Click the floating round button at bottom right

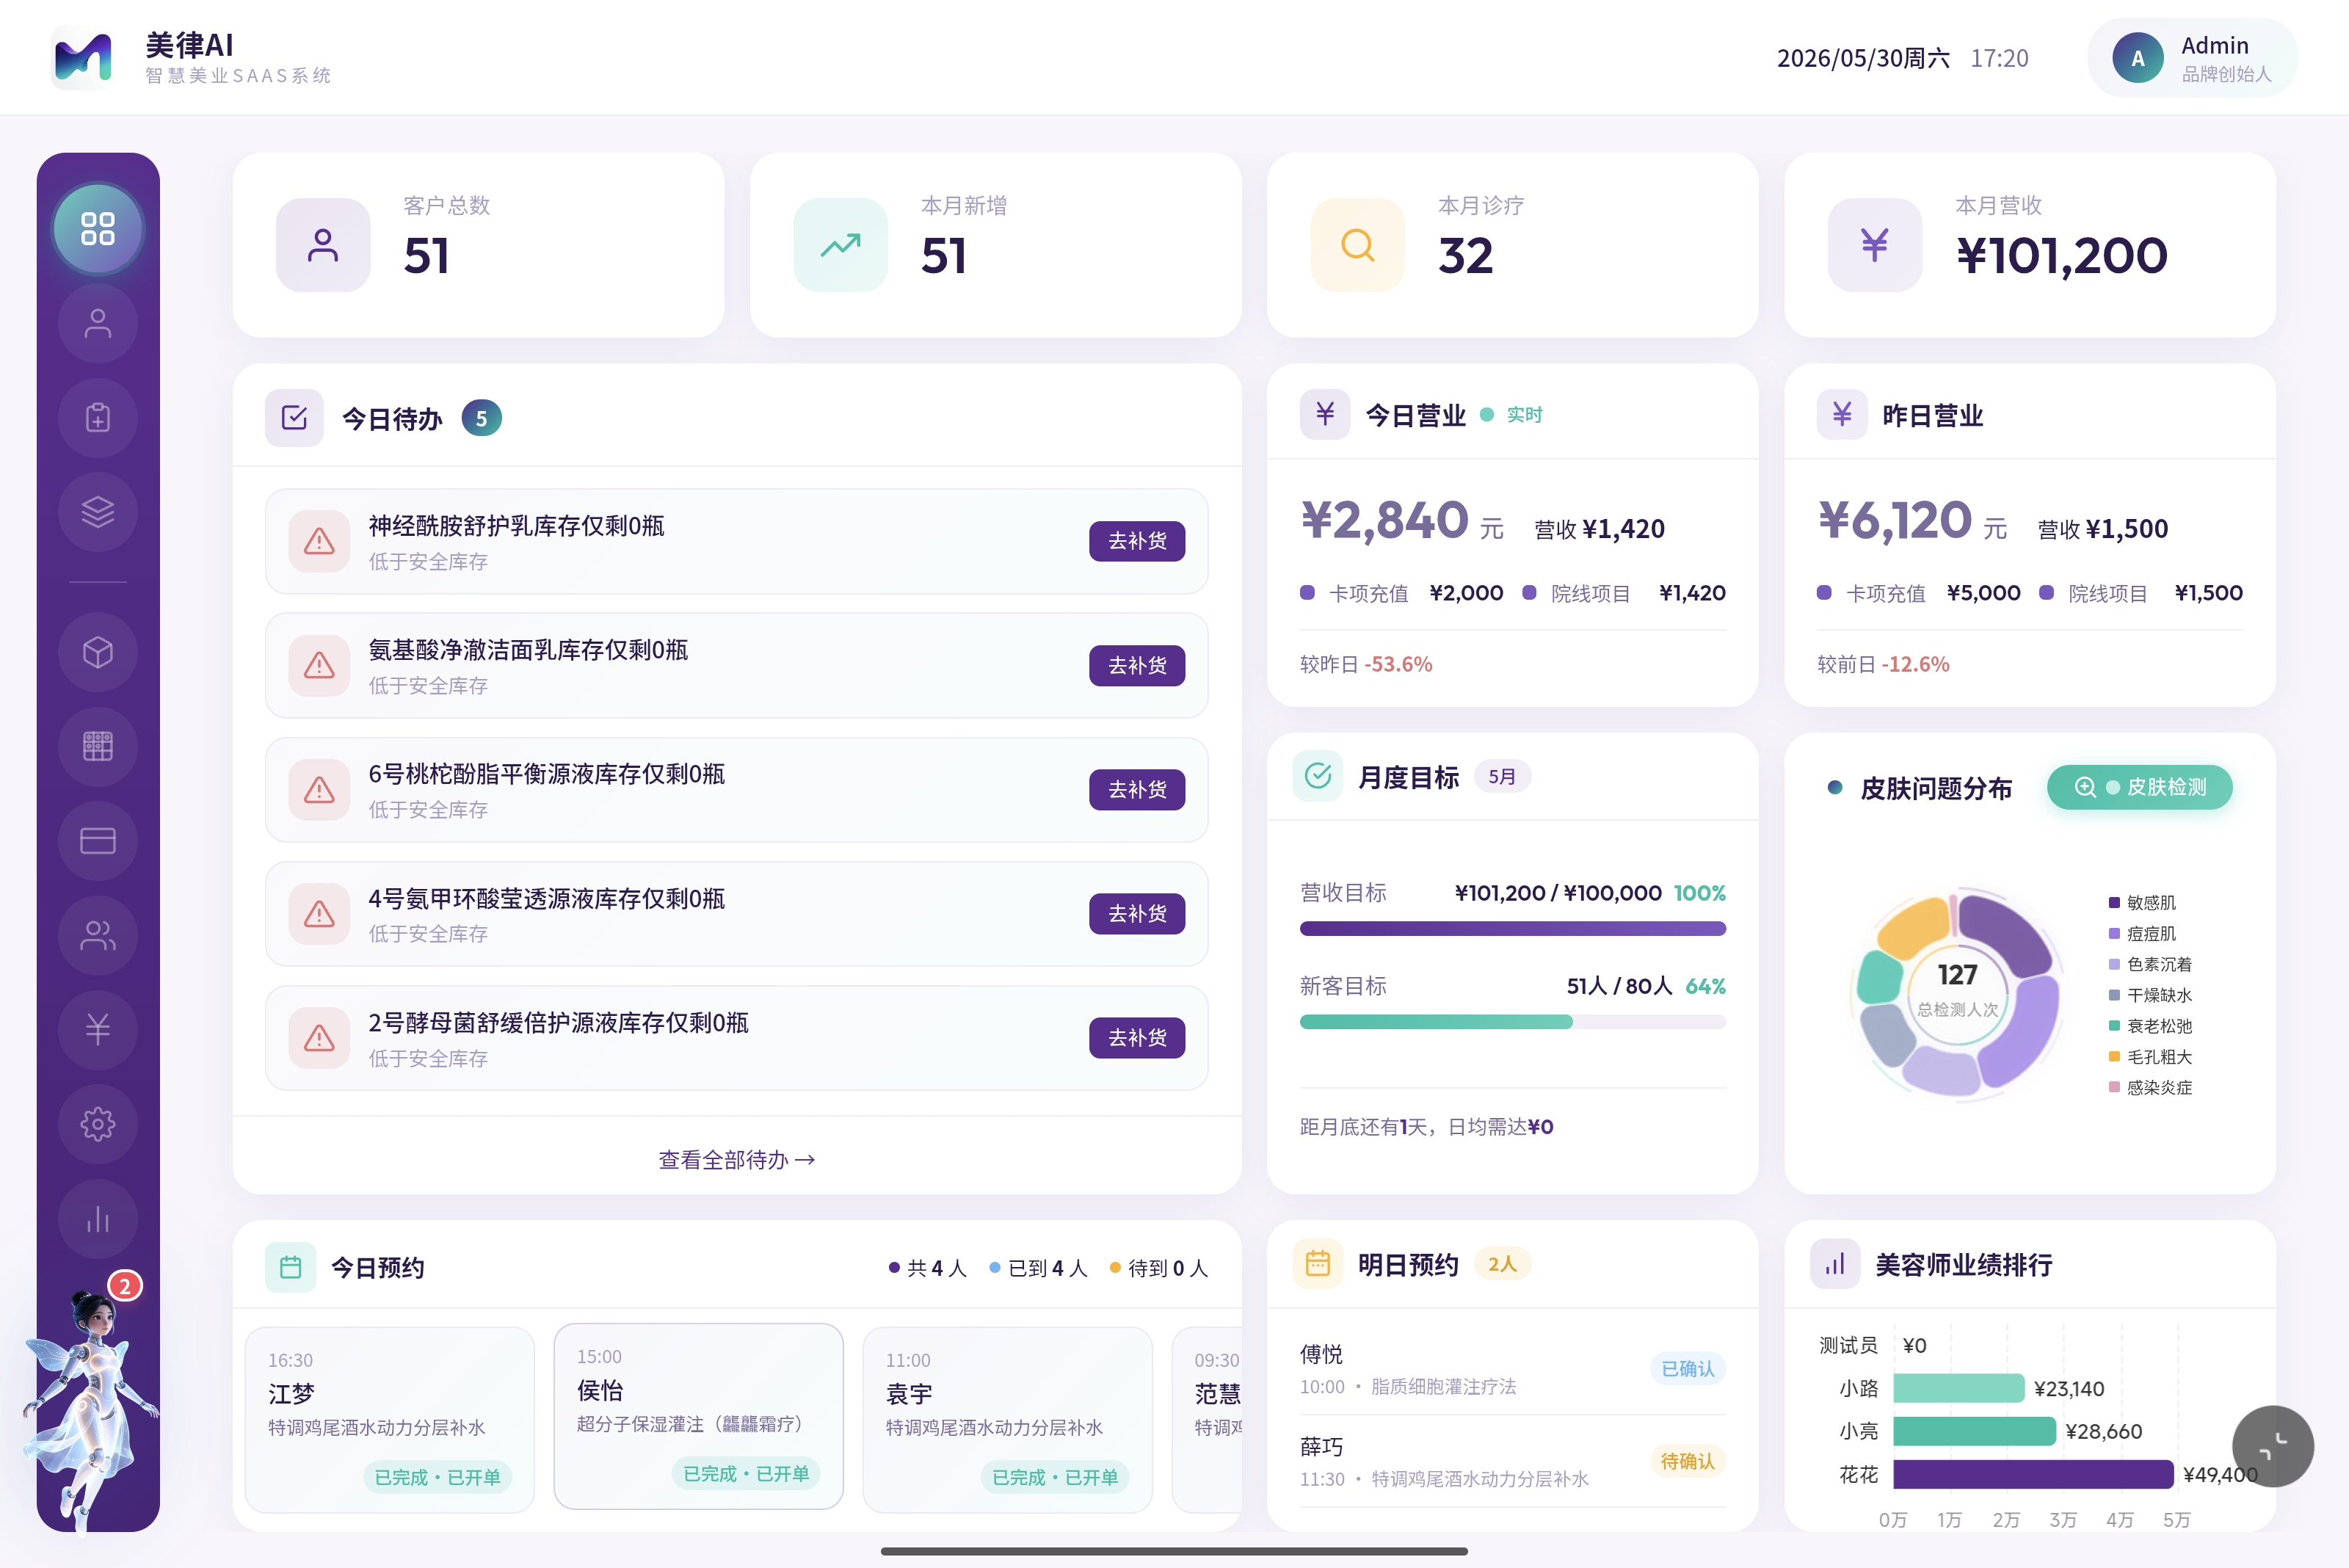(2272, 1446)
